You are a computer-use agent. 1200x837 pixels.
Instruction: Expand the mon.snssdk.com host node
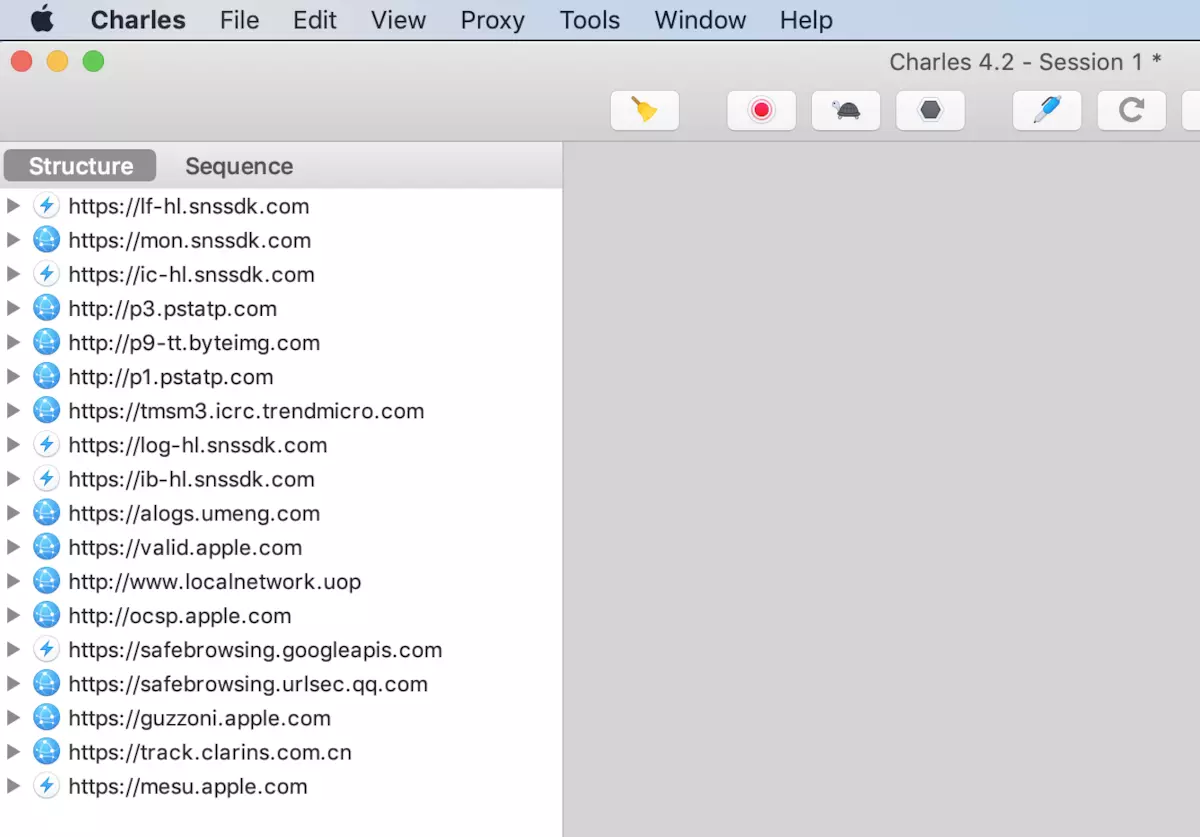point(13,240)
